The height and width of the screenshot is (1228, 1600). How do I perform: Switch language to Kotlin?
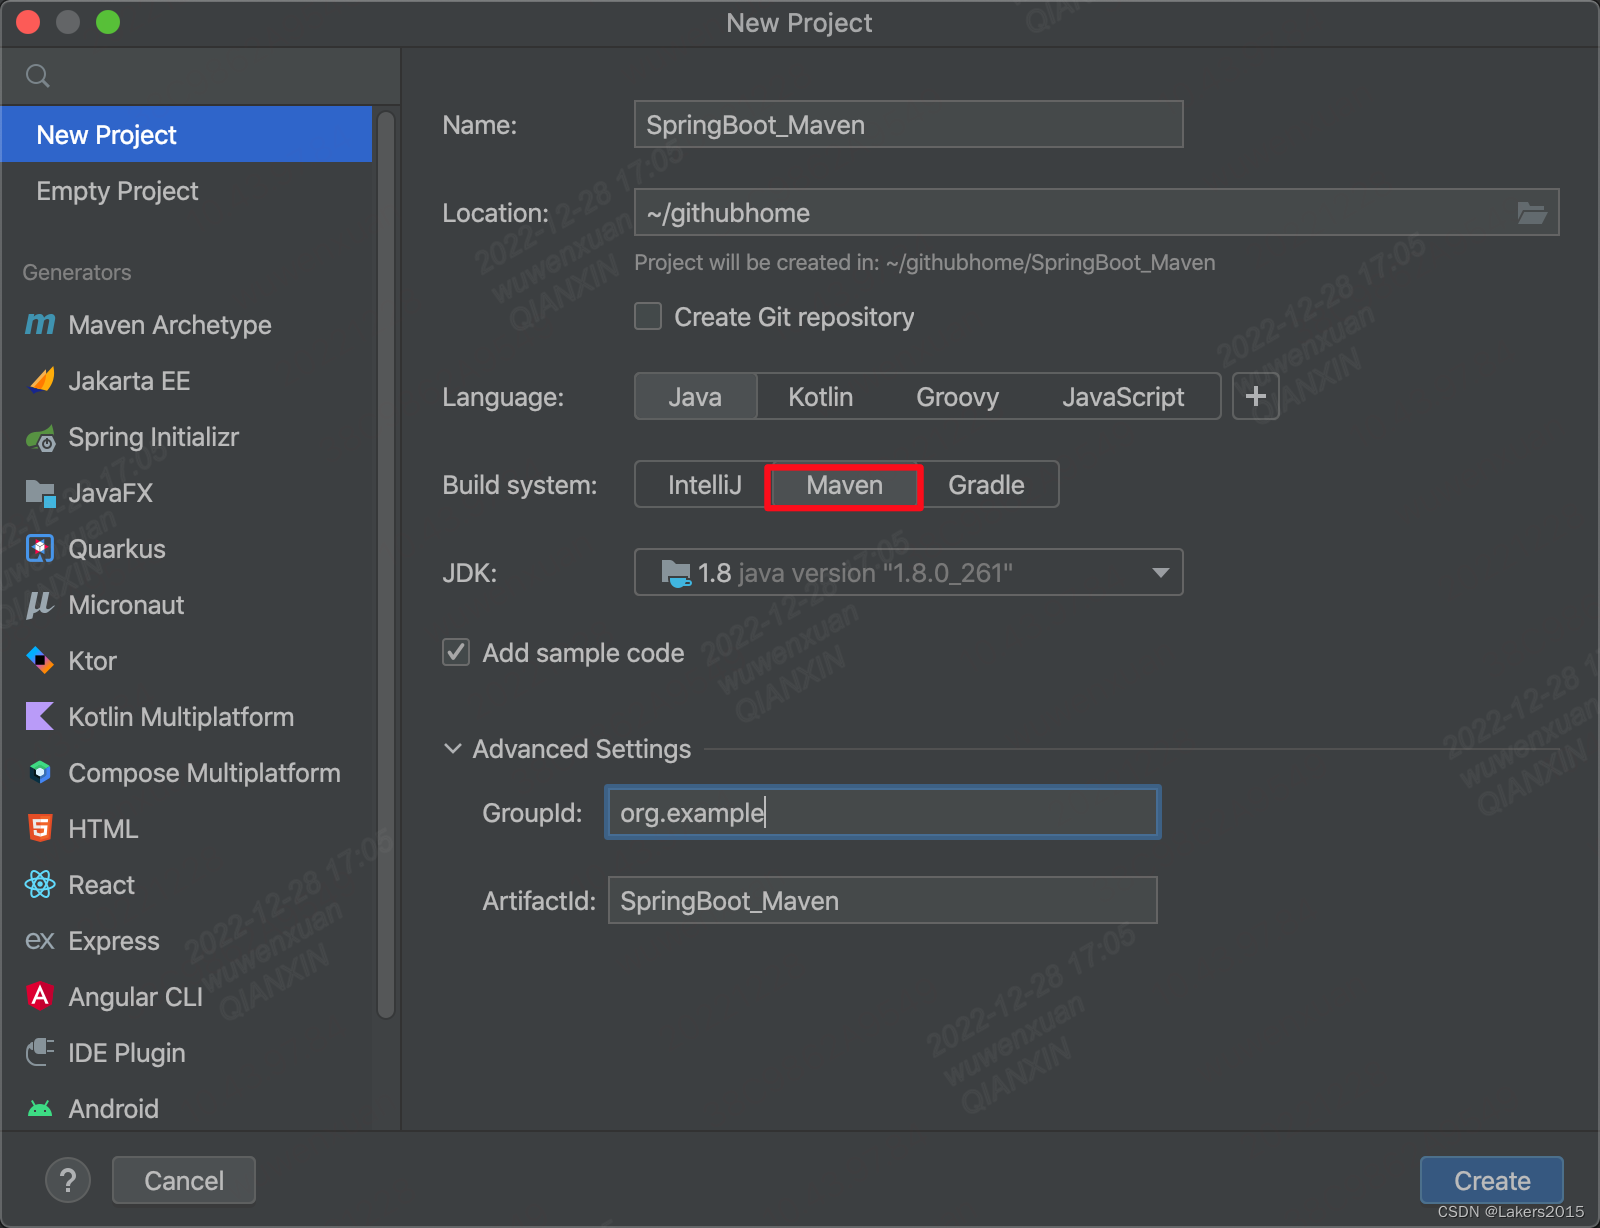820,397
